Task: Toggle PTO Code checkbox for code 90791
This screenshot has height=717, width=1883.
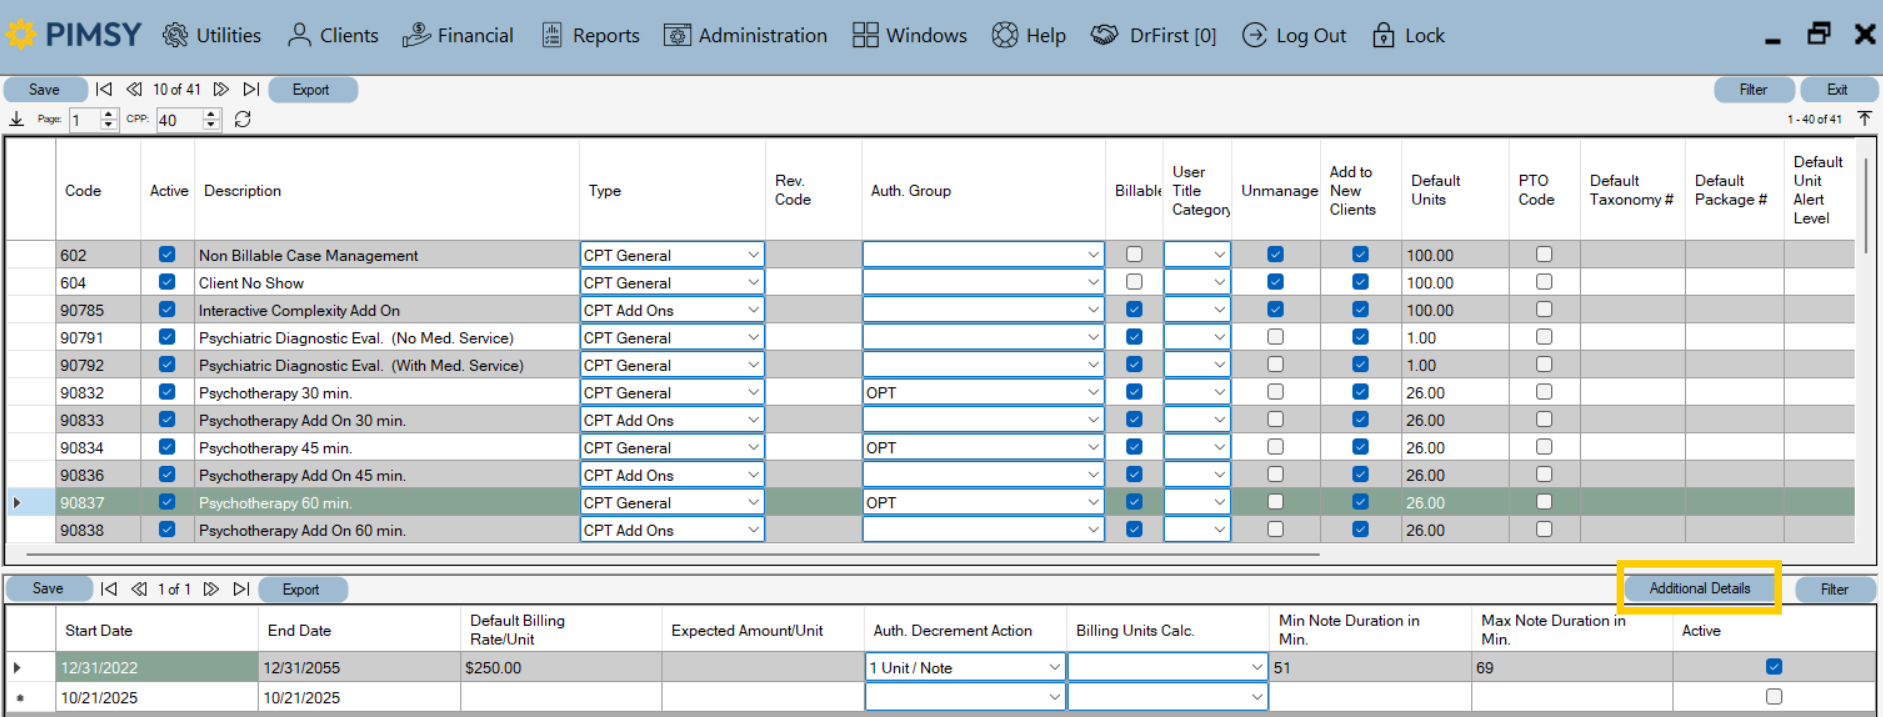Action: coord(1544,338)
